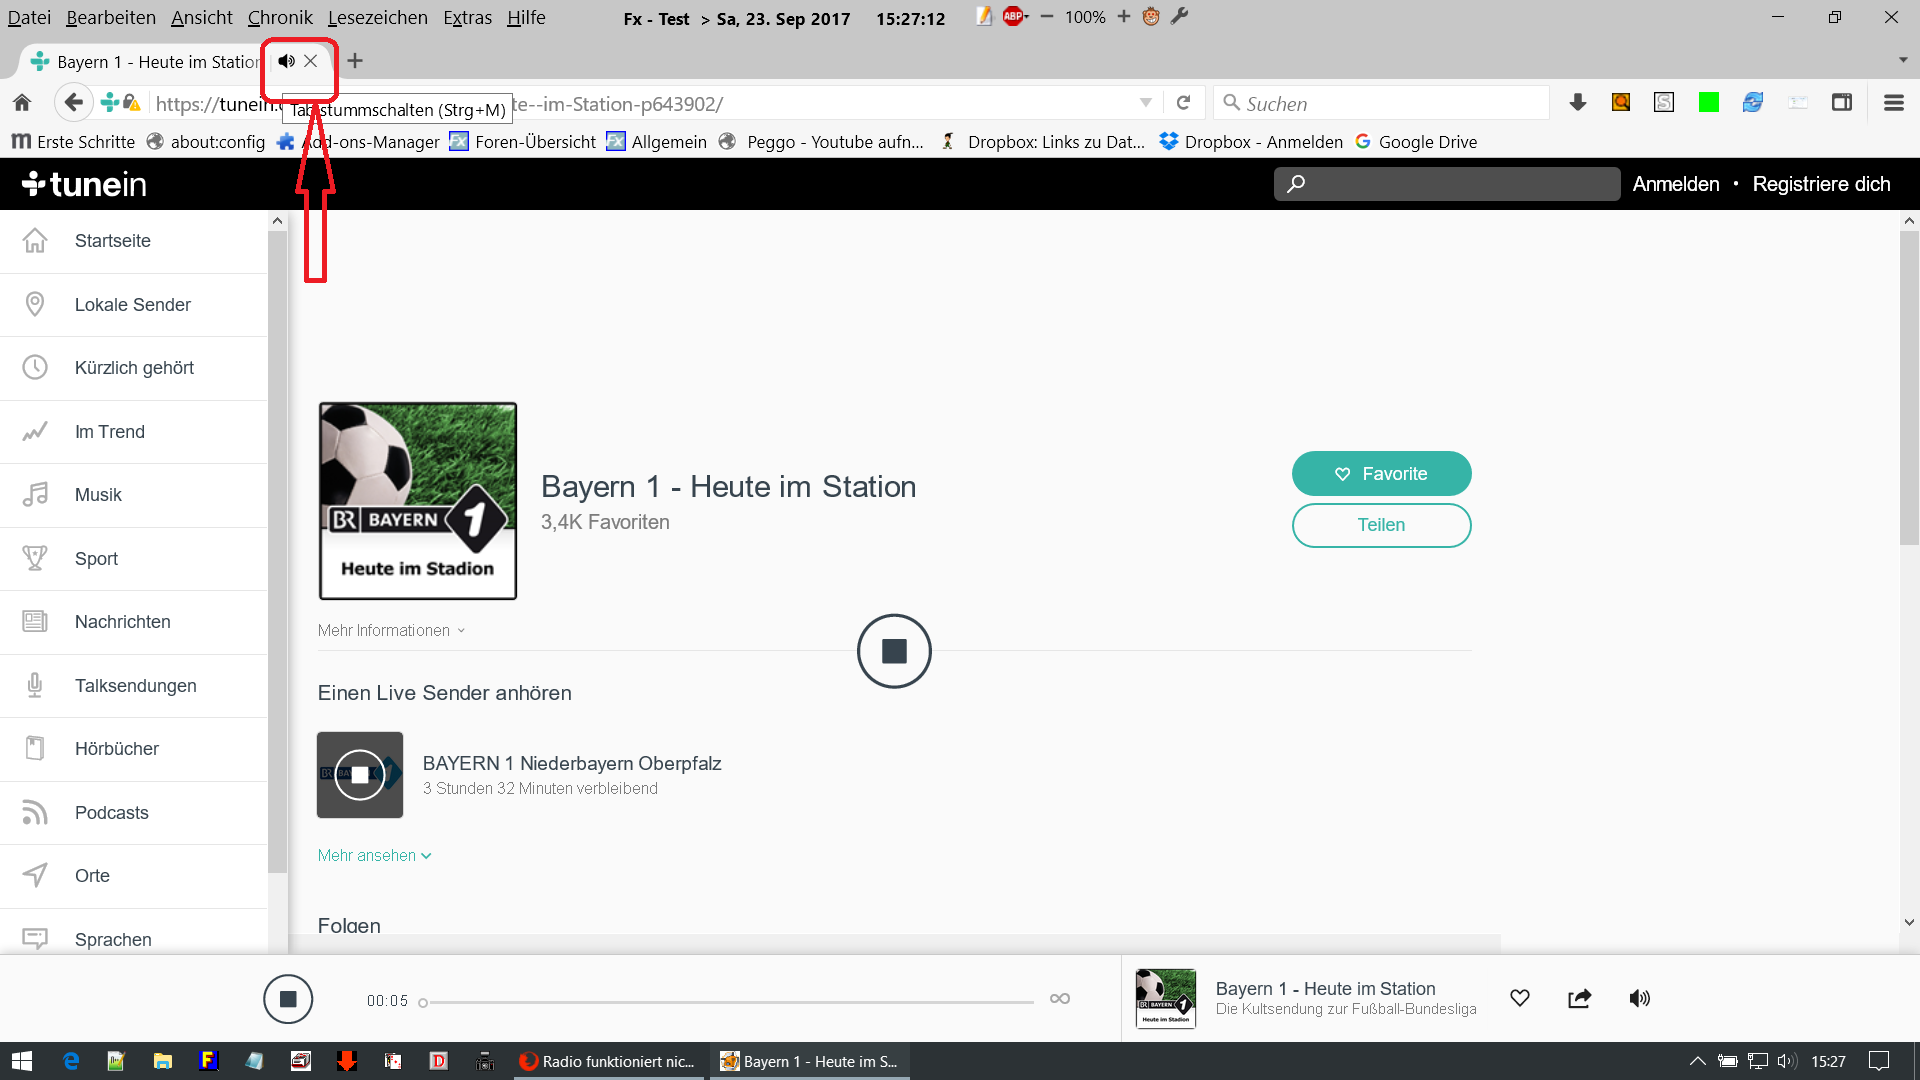Open the URL bar history dropdown arrow
The image size is (1920, 1080).
point(1146,103)
